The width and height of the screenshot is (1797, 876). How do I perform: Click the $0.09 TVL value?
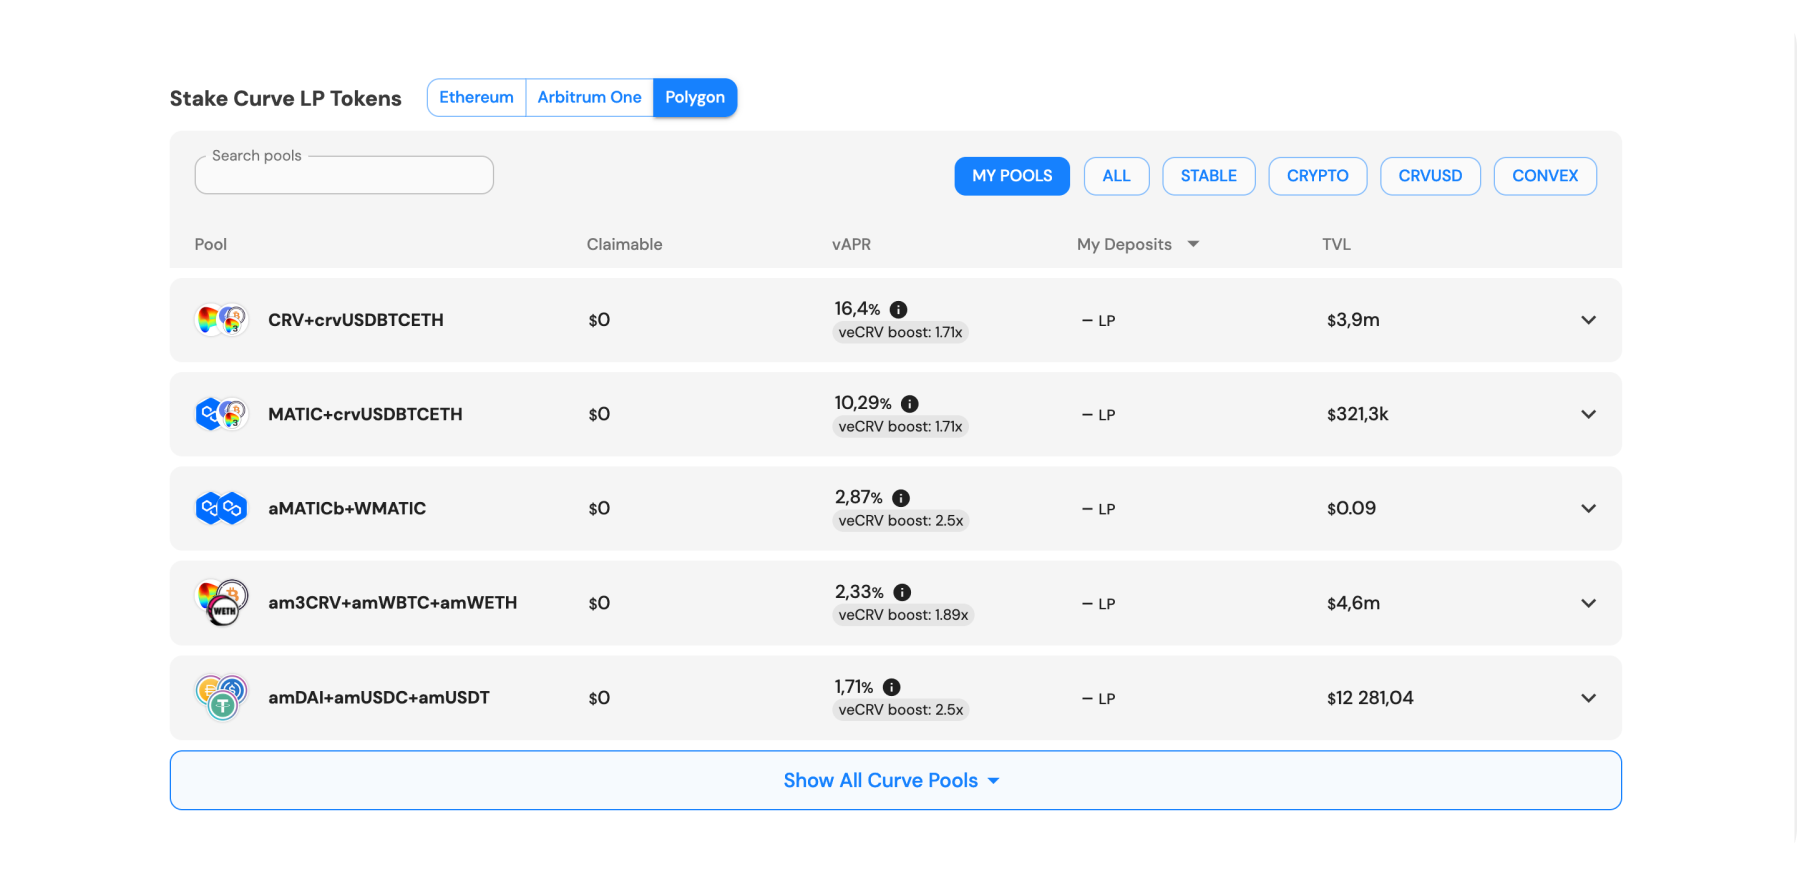pos(1351,508)
